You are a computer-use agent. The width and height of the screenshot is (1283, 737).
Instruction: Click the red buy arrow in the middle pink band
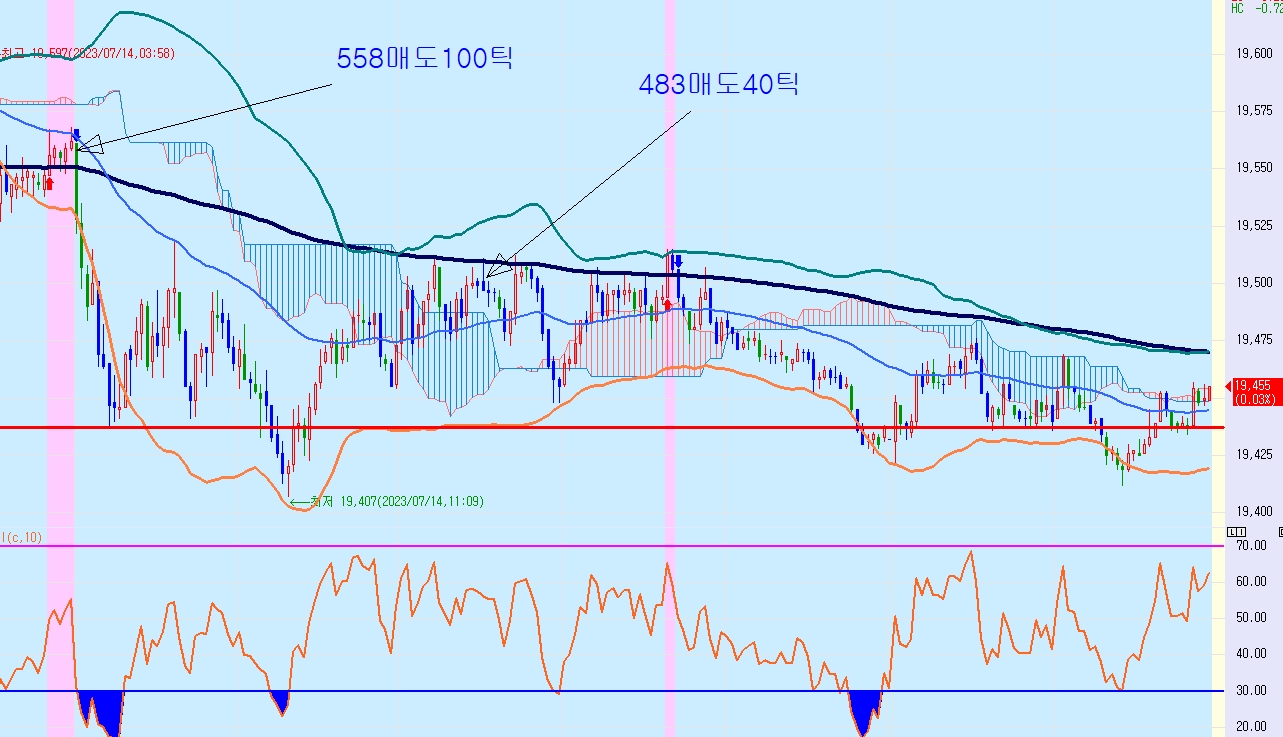coord(667,303)
